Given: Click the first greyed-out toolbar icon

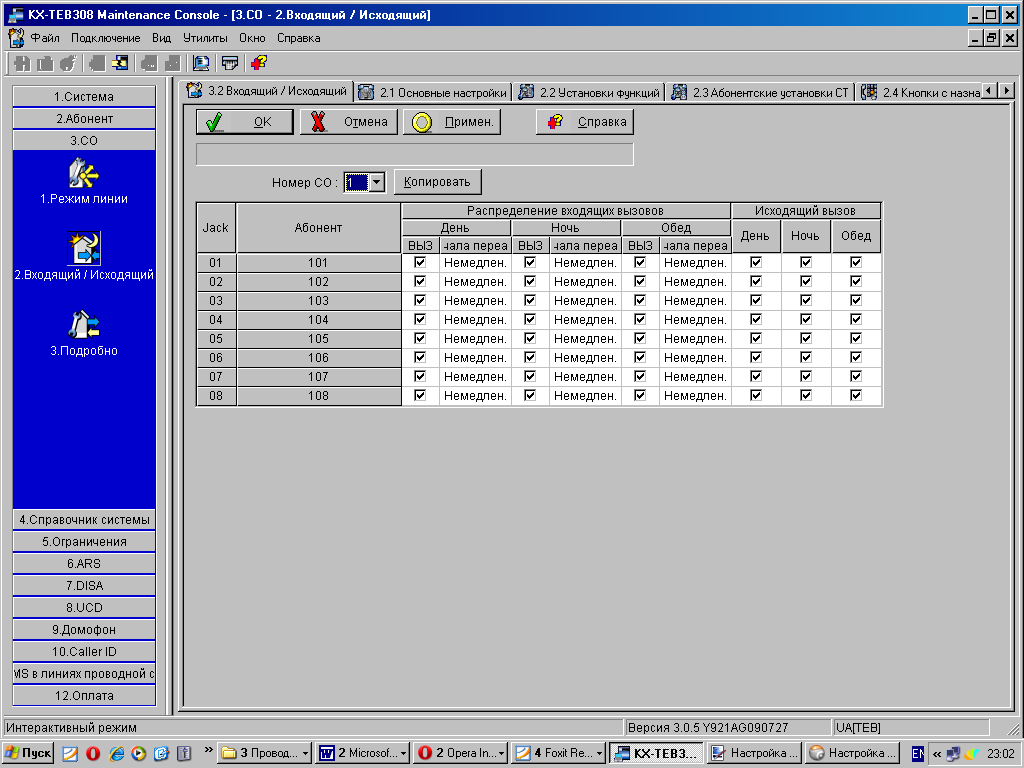Looking at the screenshot, I should pyautogui.click(x=22, y=63).
